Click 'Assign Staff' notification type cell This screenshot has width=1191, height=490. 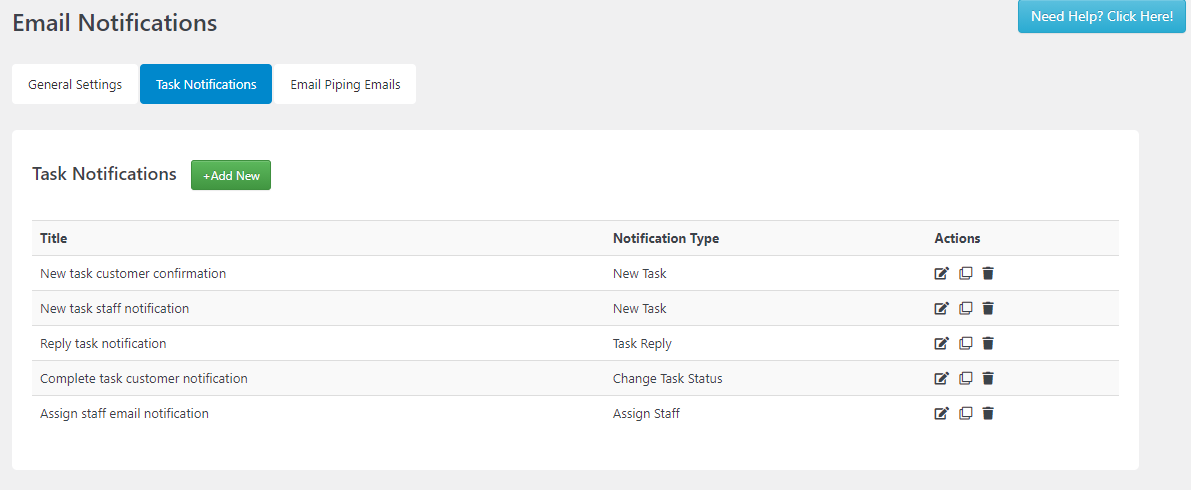(646, 413)
